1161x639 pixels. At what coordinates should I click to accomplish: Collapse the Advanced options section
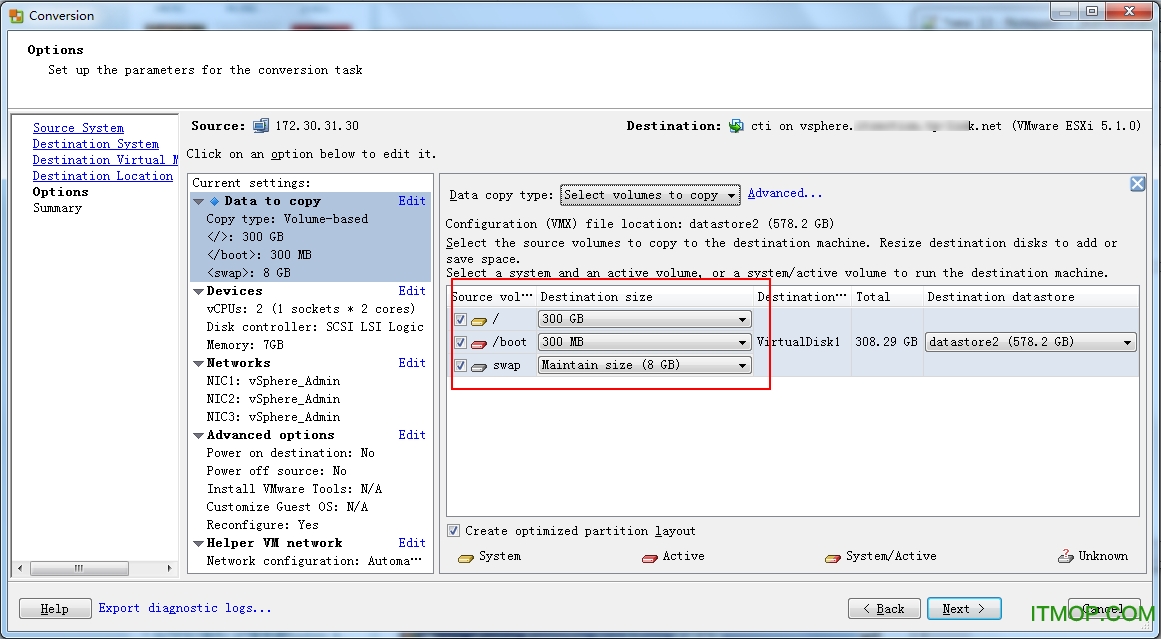pos(198,435)
